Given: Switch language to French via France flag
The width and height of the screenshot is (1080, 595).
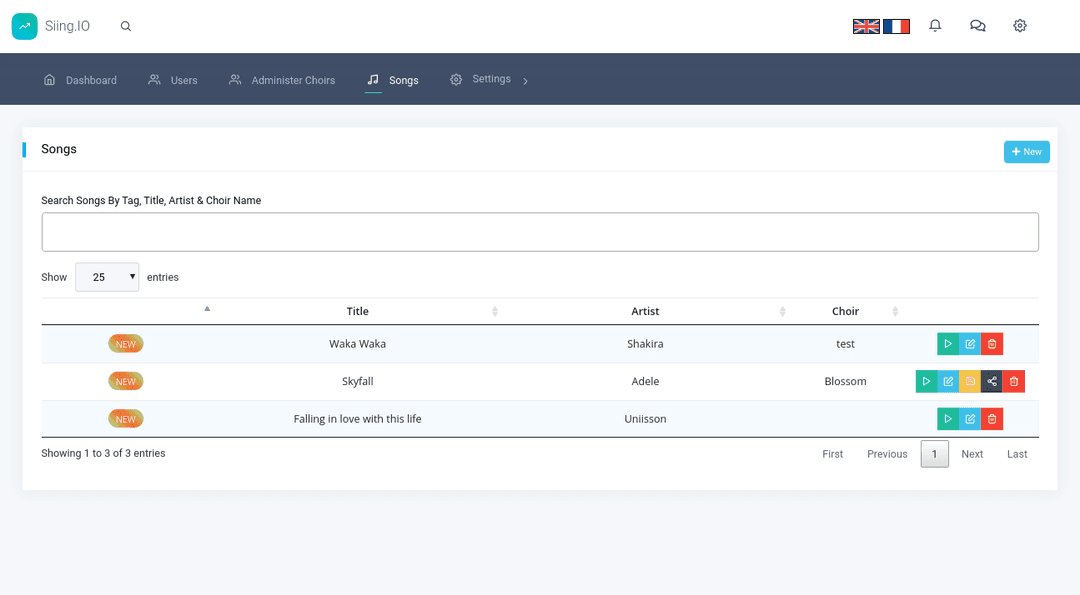Looking at the screenshot, I should click(x=896, y=26).
